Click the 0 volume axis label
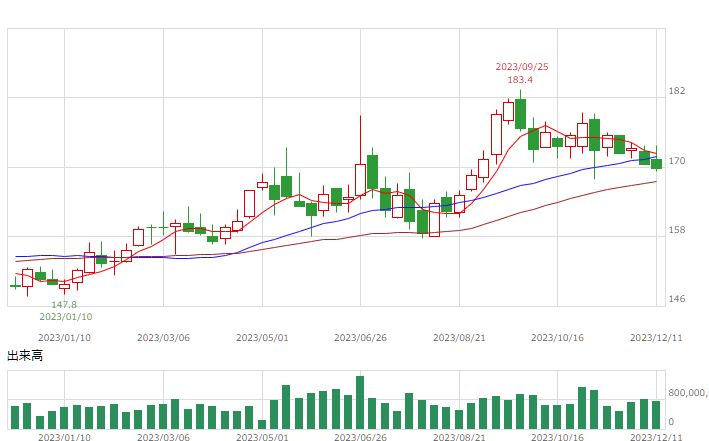709x441 pixels. click(x=671, y=422)
